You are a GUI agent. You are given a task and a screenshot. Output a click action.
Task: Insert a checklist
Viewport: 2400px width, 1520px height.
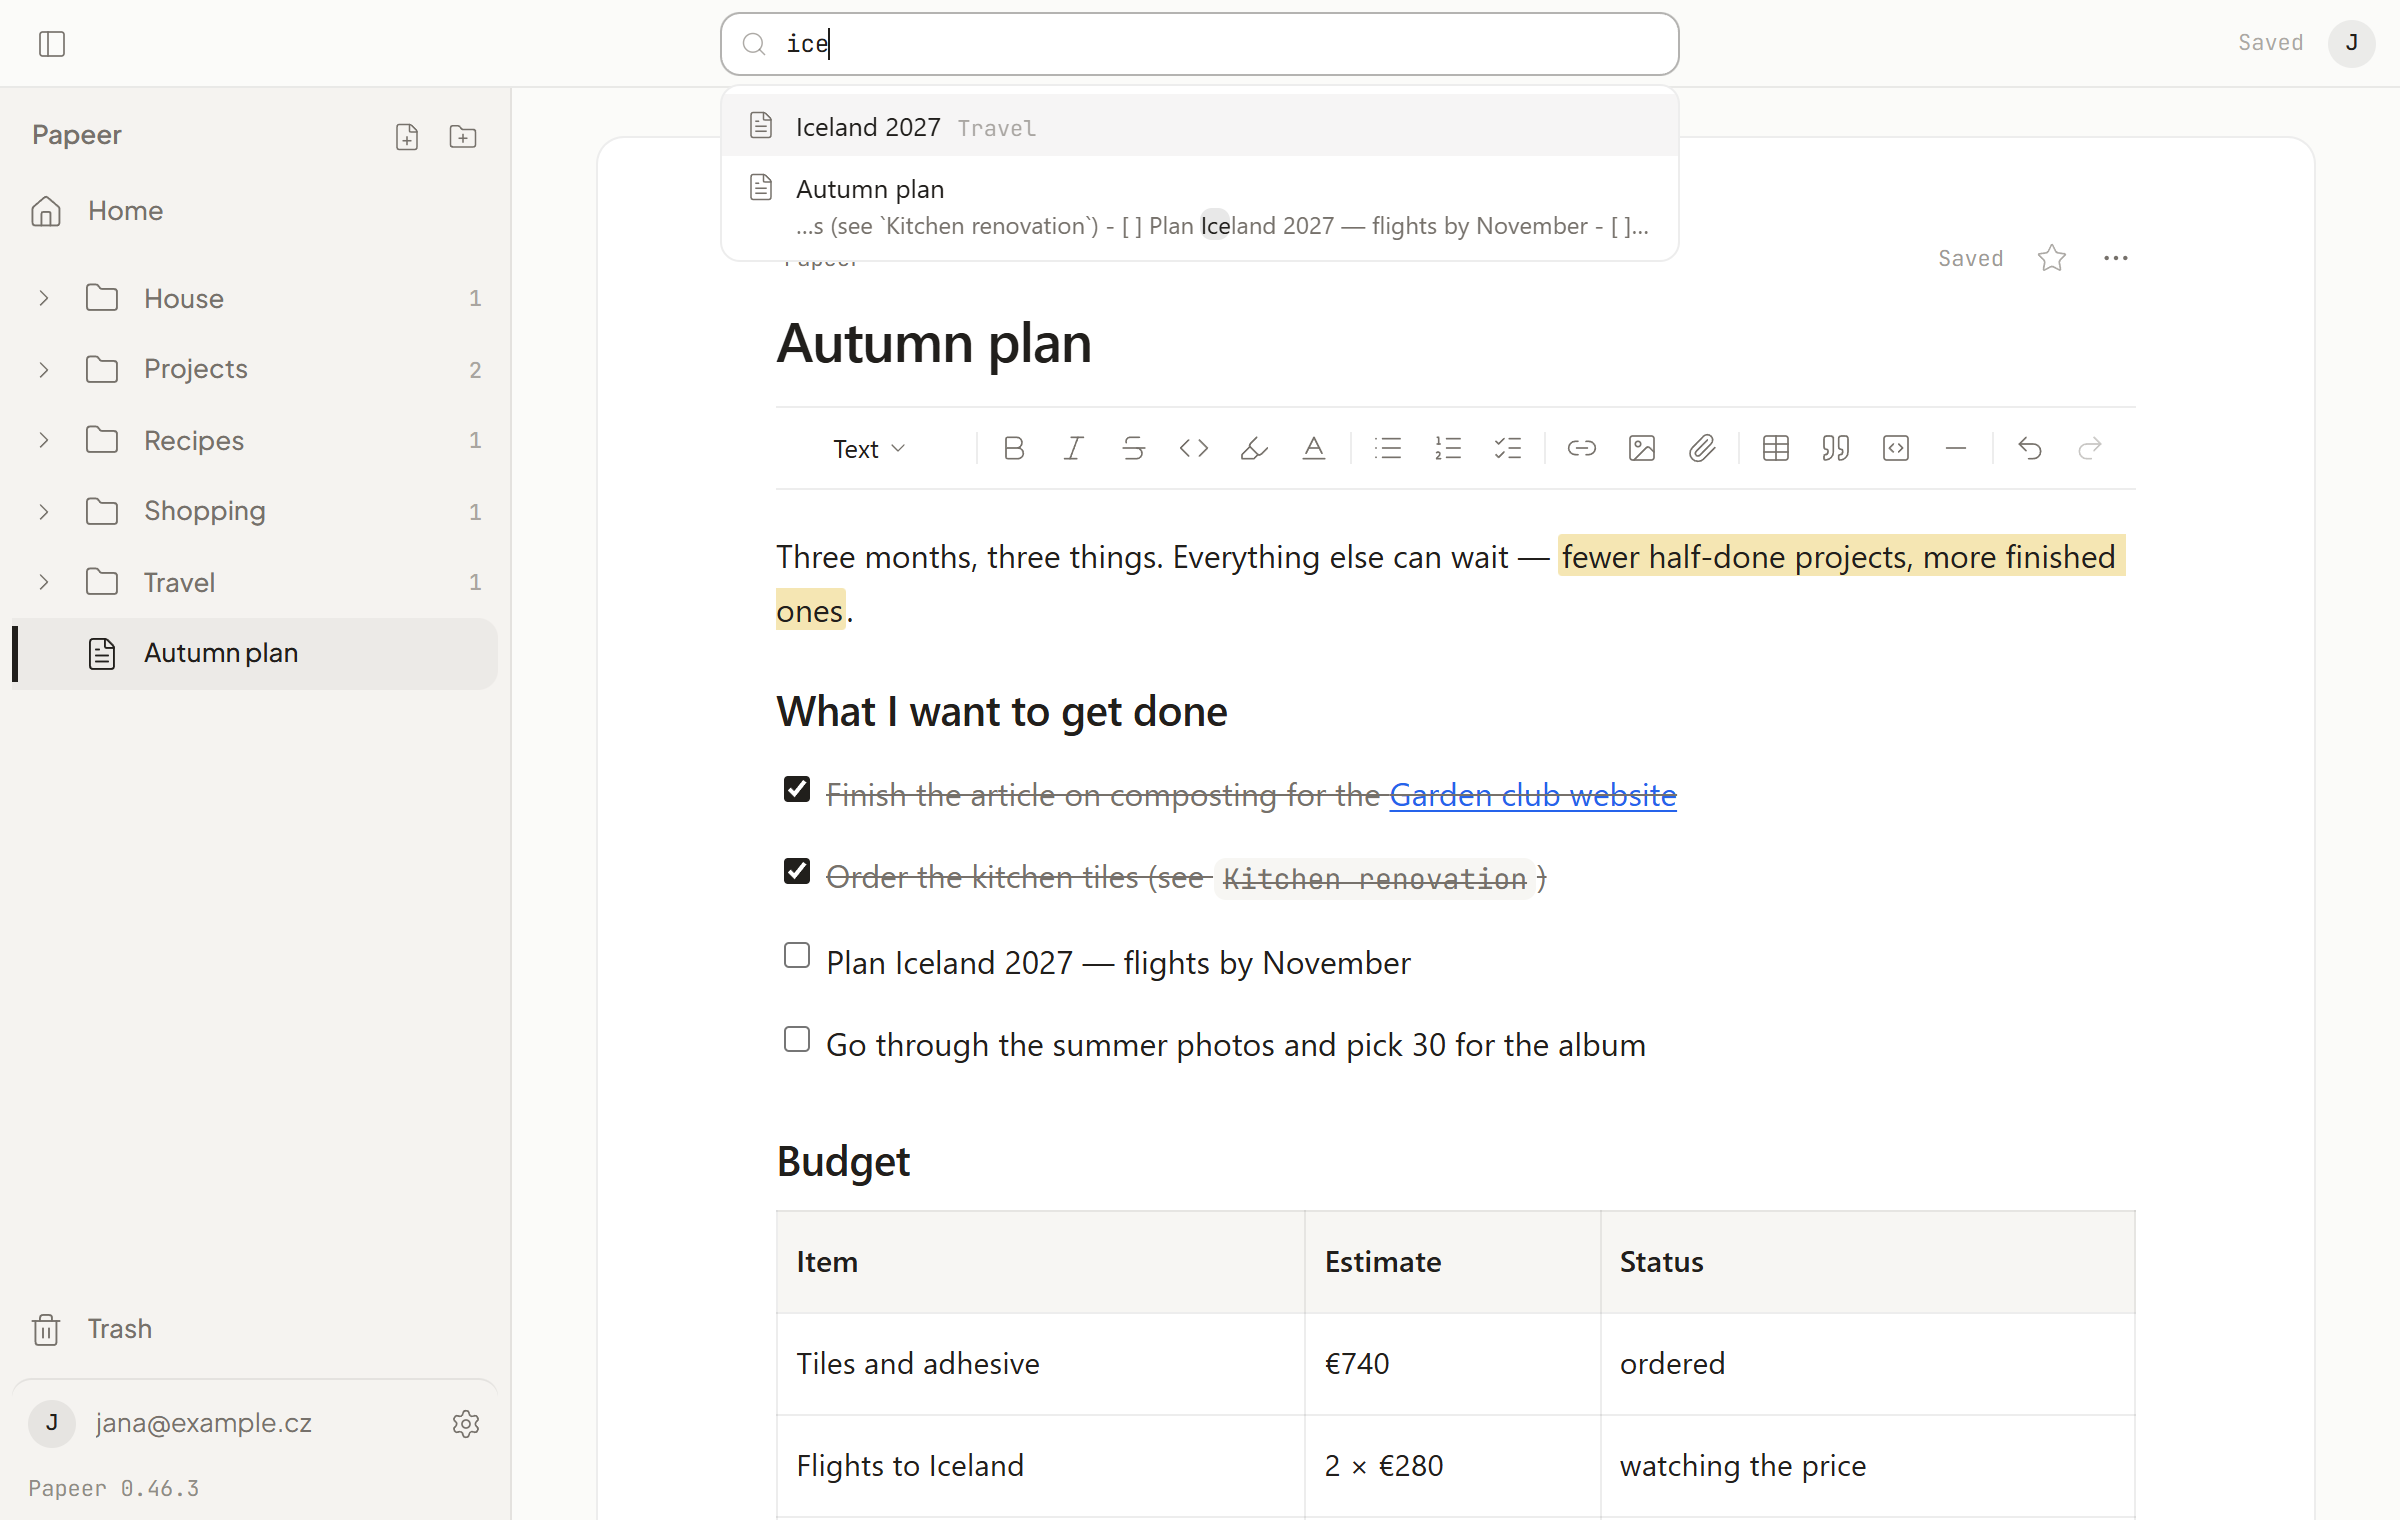pos(1508,448)
